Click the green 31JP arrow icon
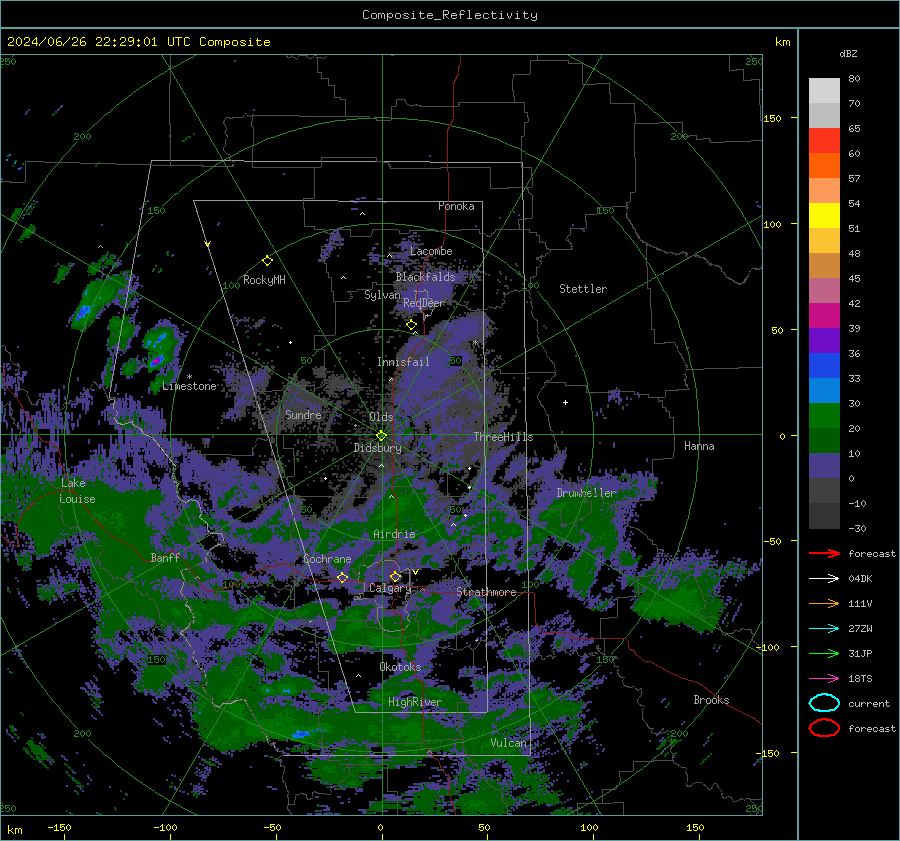The height and width of the screenshot is (841, 900). (824, 653)
